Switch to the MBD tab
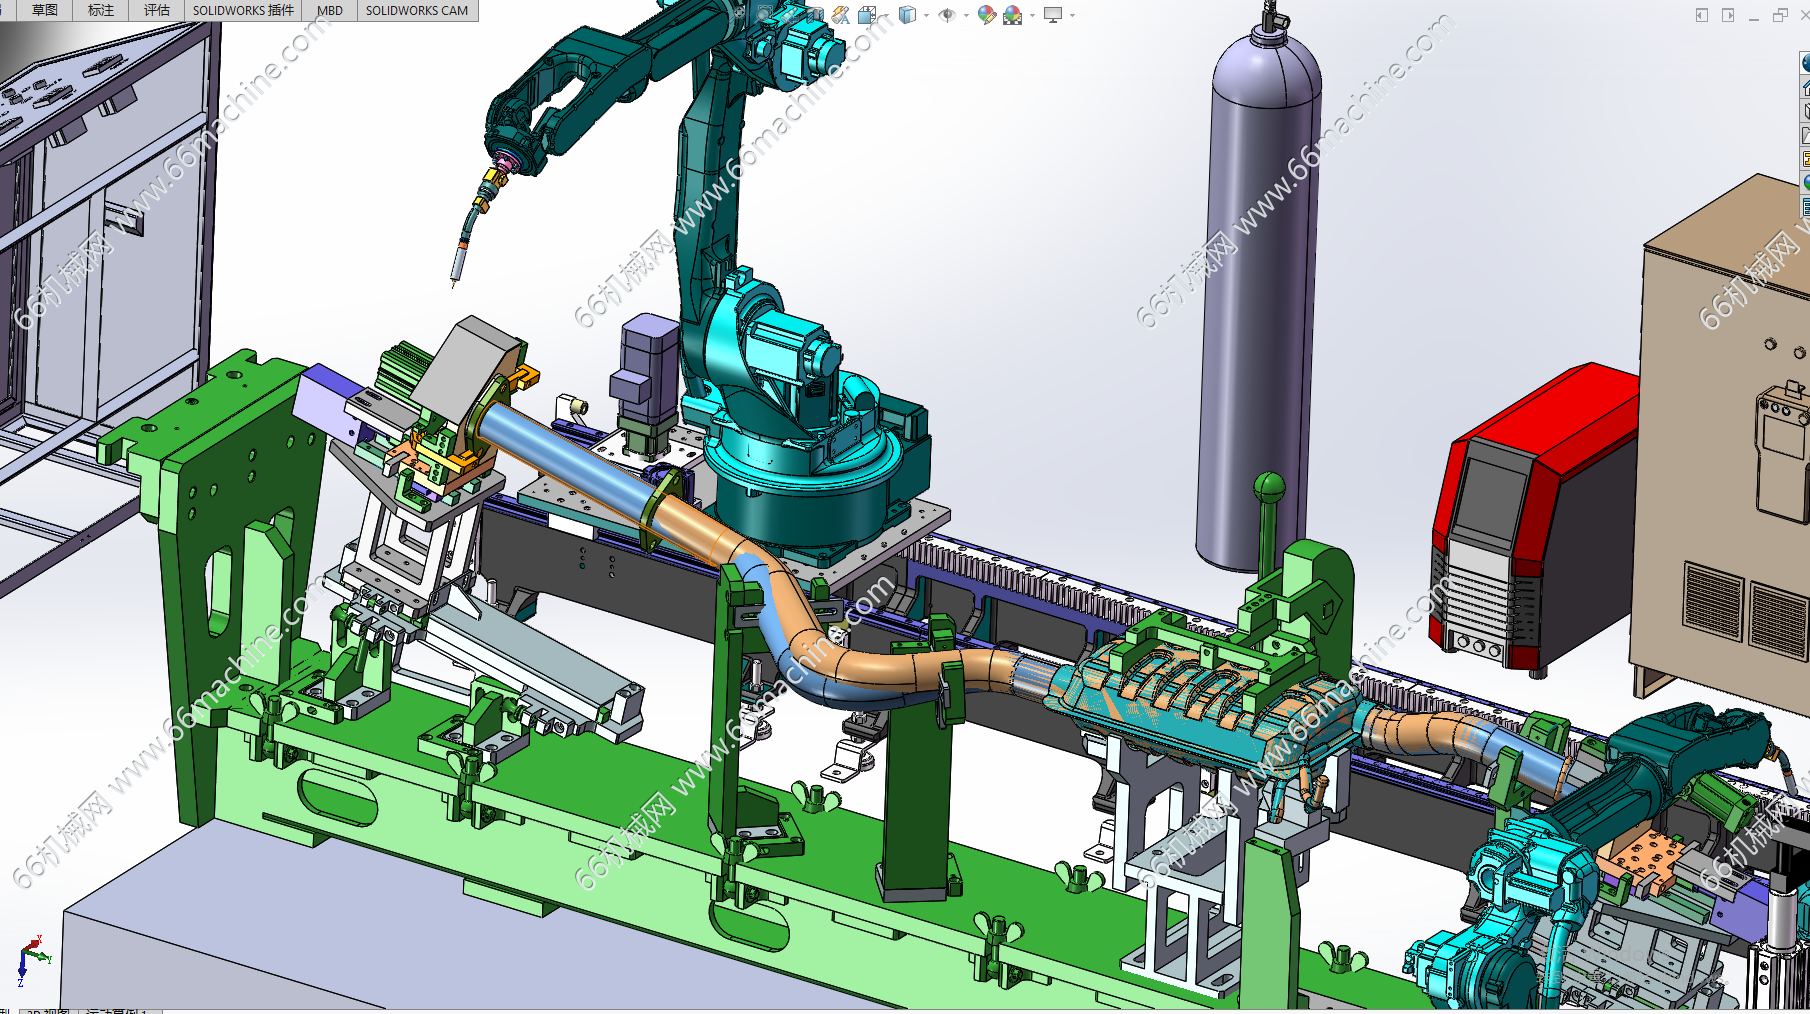1810x1014 pixels. (329, 10)
